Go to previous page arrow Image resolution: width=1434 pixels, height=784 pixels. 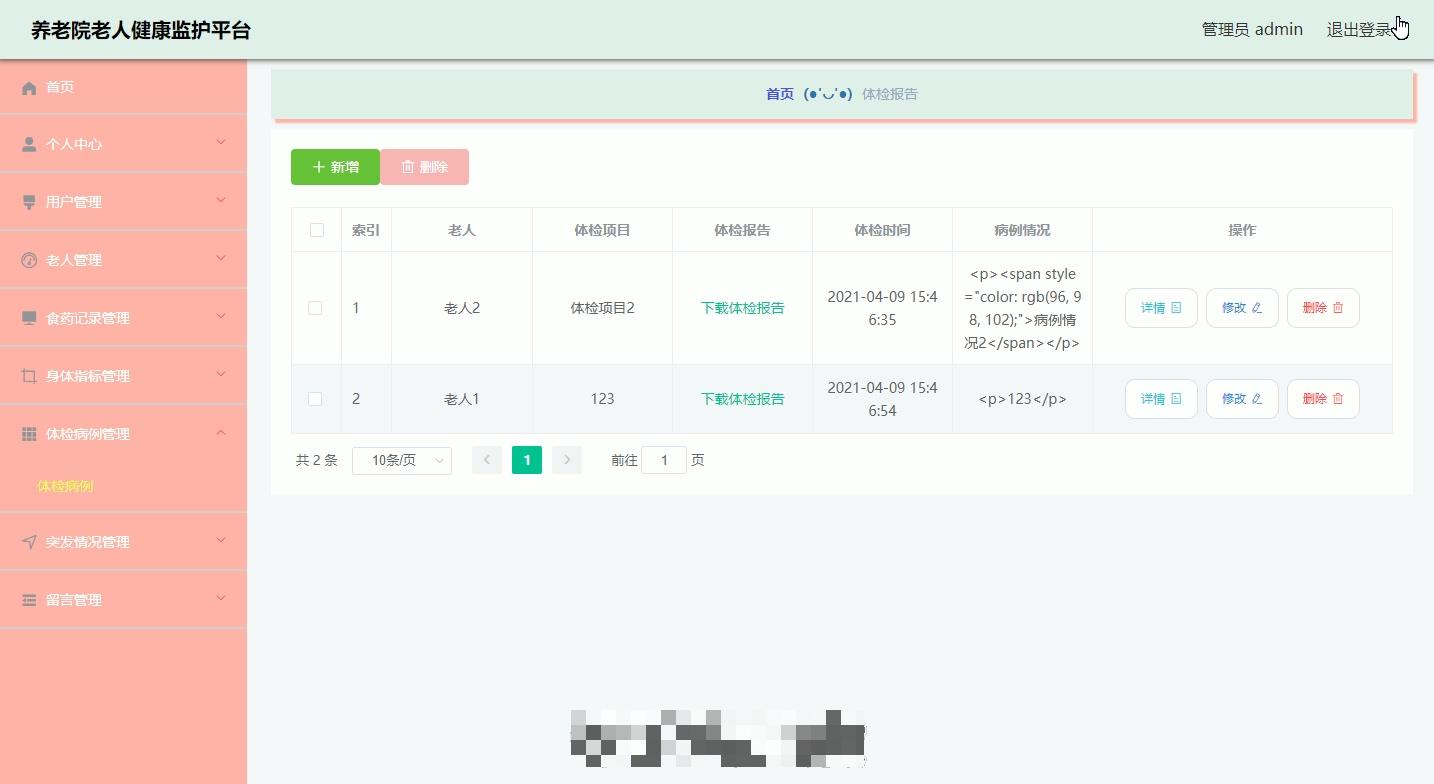click(487, 460)
